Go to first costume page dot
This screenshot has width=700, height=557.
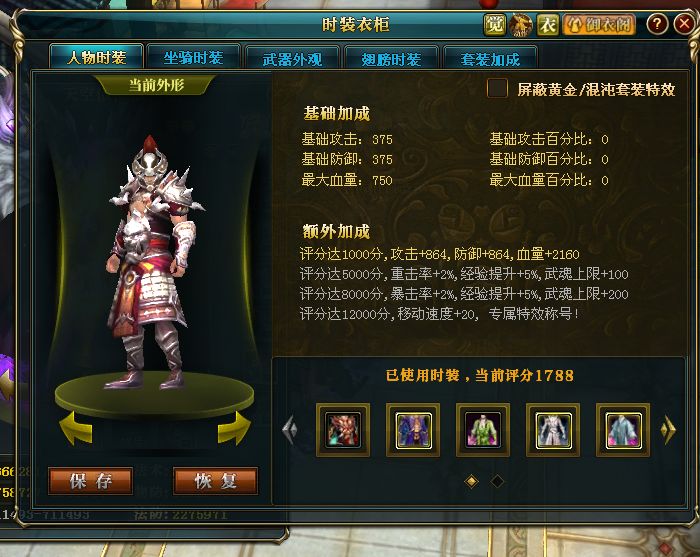point(471,481)
